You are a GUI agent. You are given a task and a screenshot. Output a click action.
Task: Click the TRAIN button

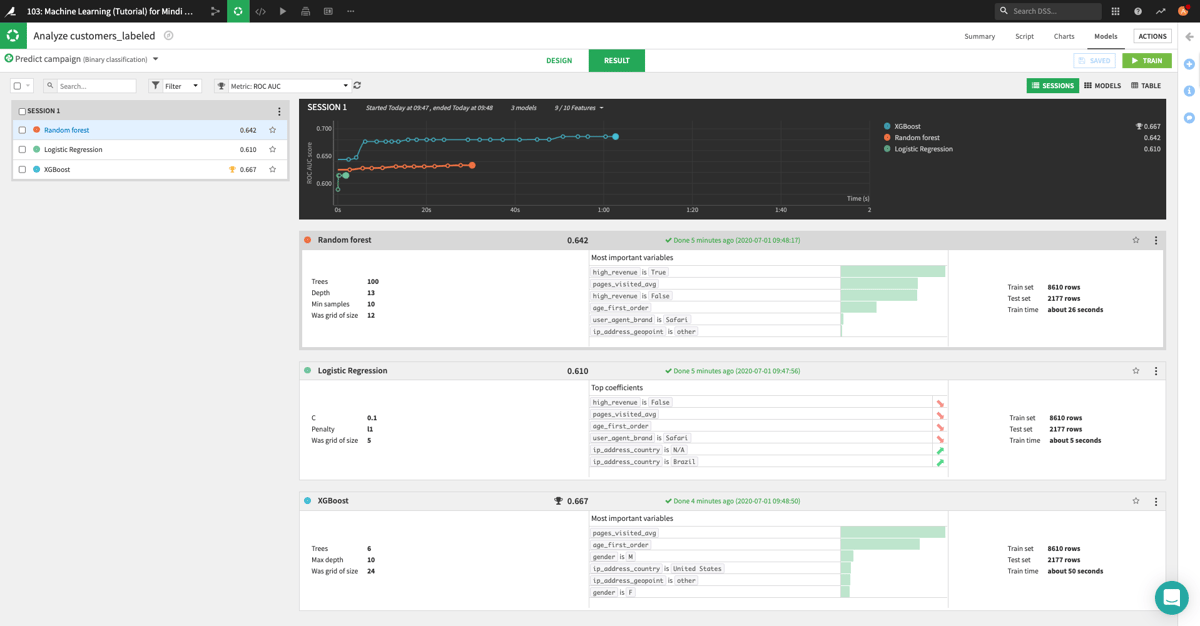point(1148,60)
